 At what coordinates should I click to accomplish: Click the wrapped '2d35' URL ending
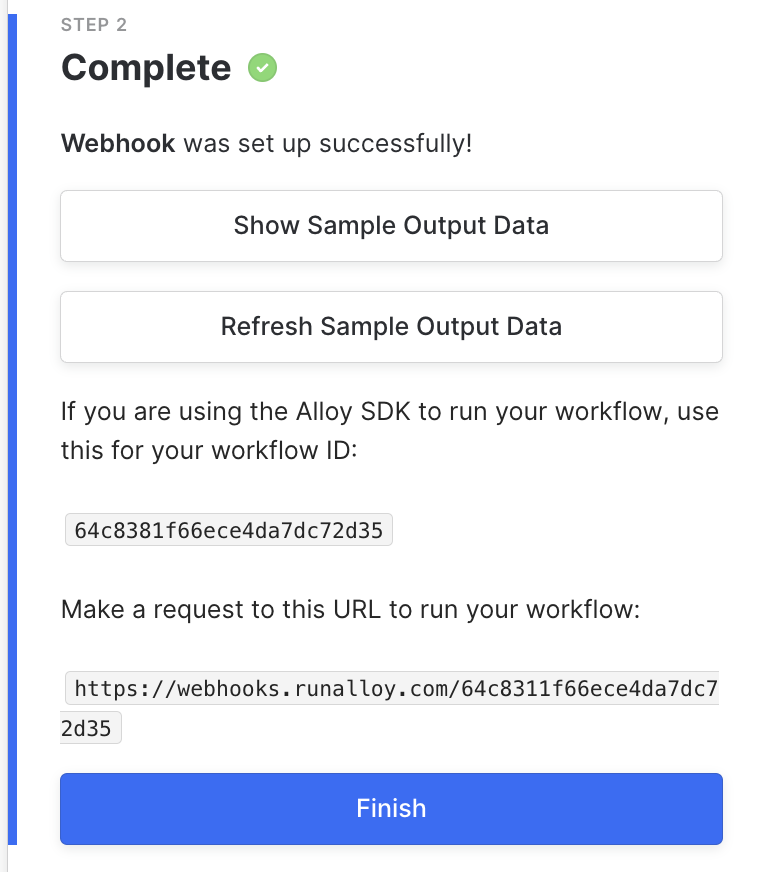(90, 729)
